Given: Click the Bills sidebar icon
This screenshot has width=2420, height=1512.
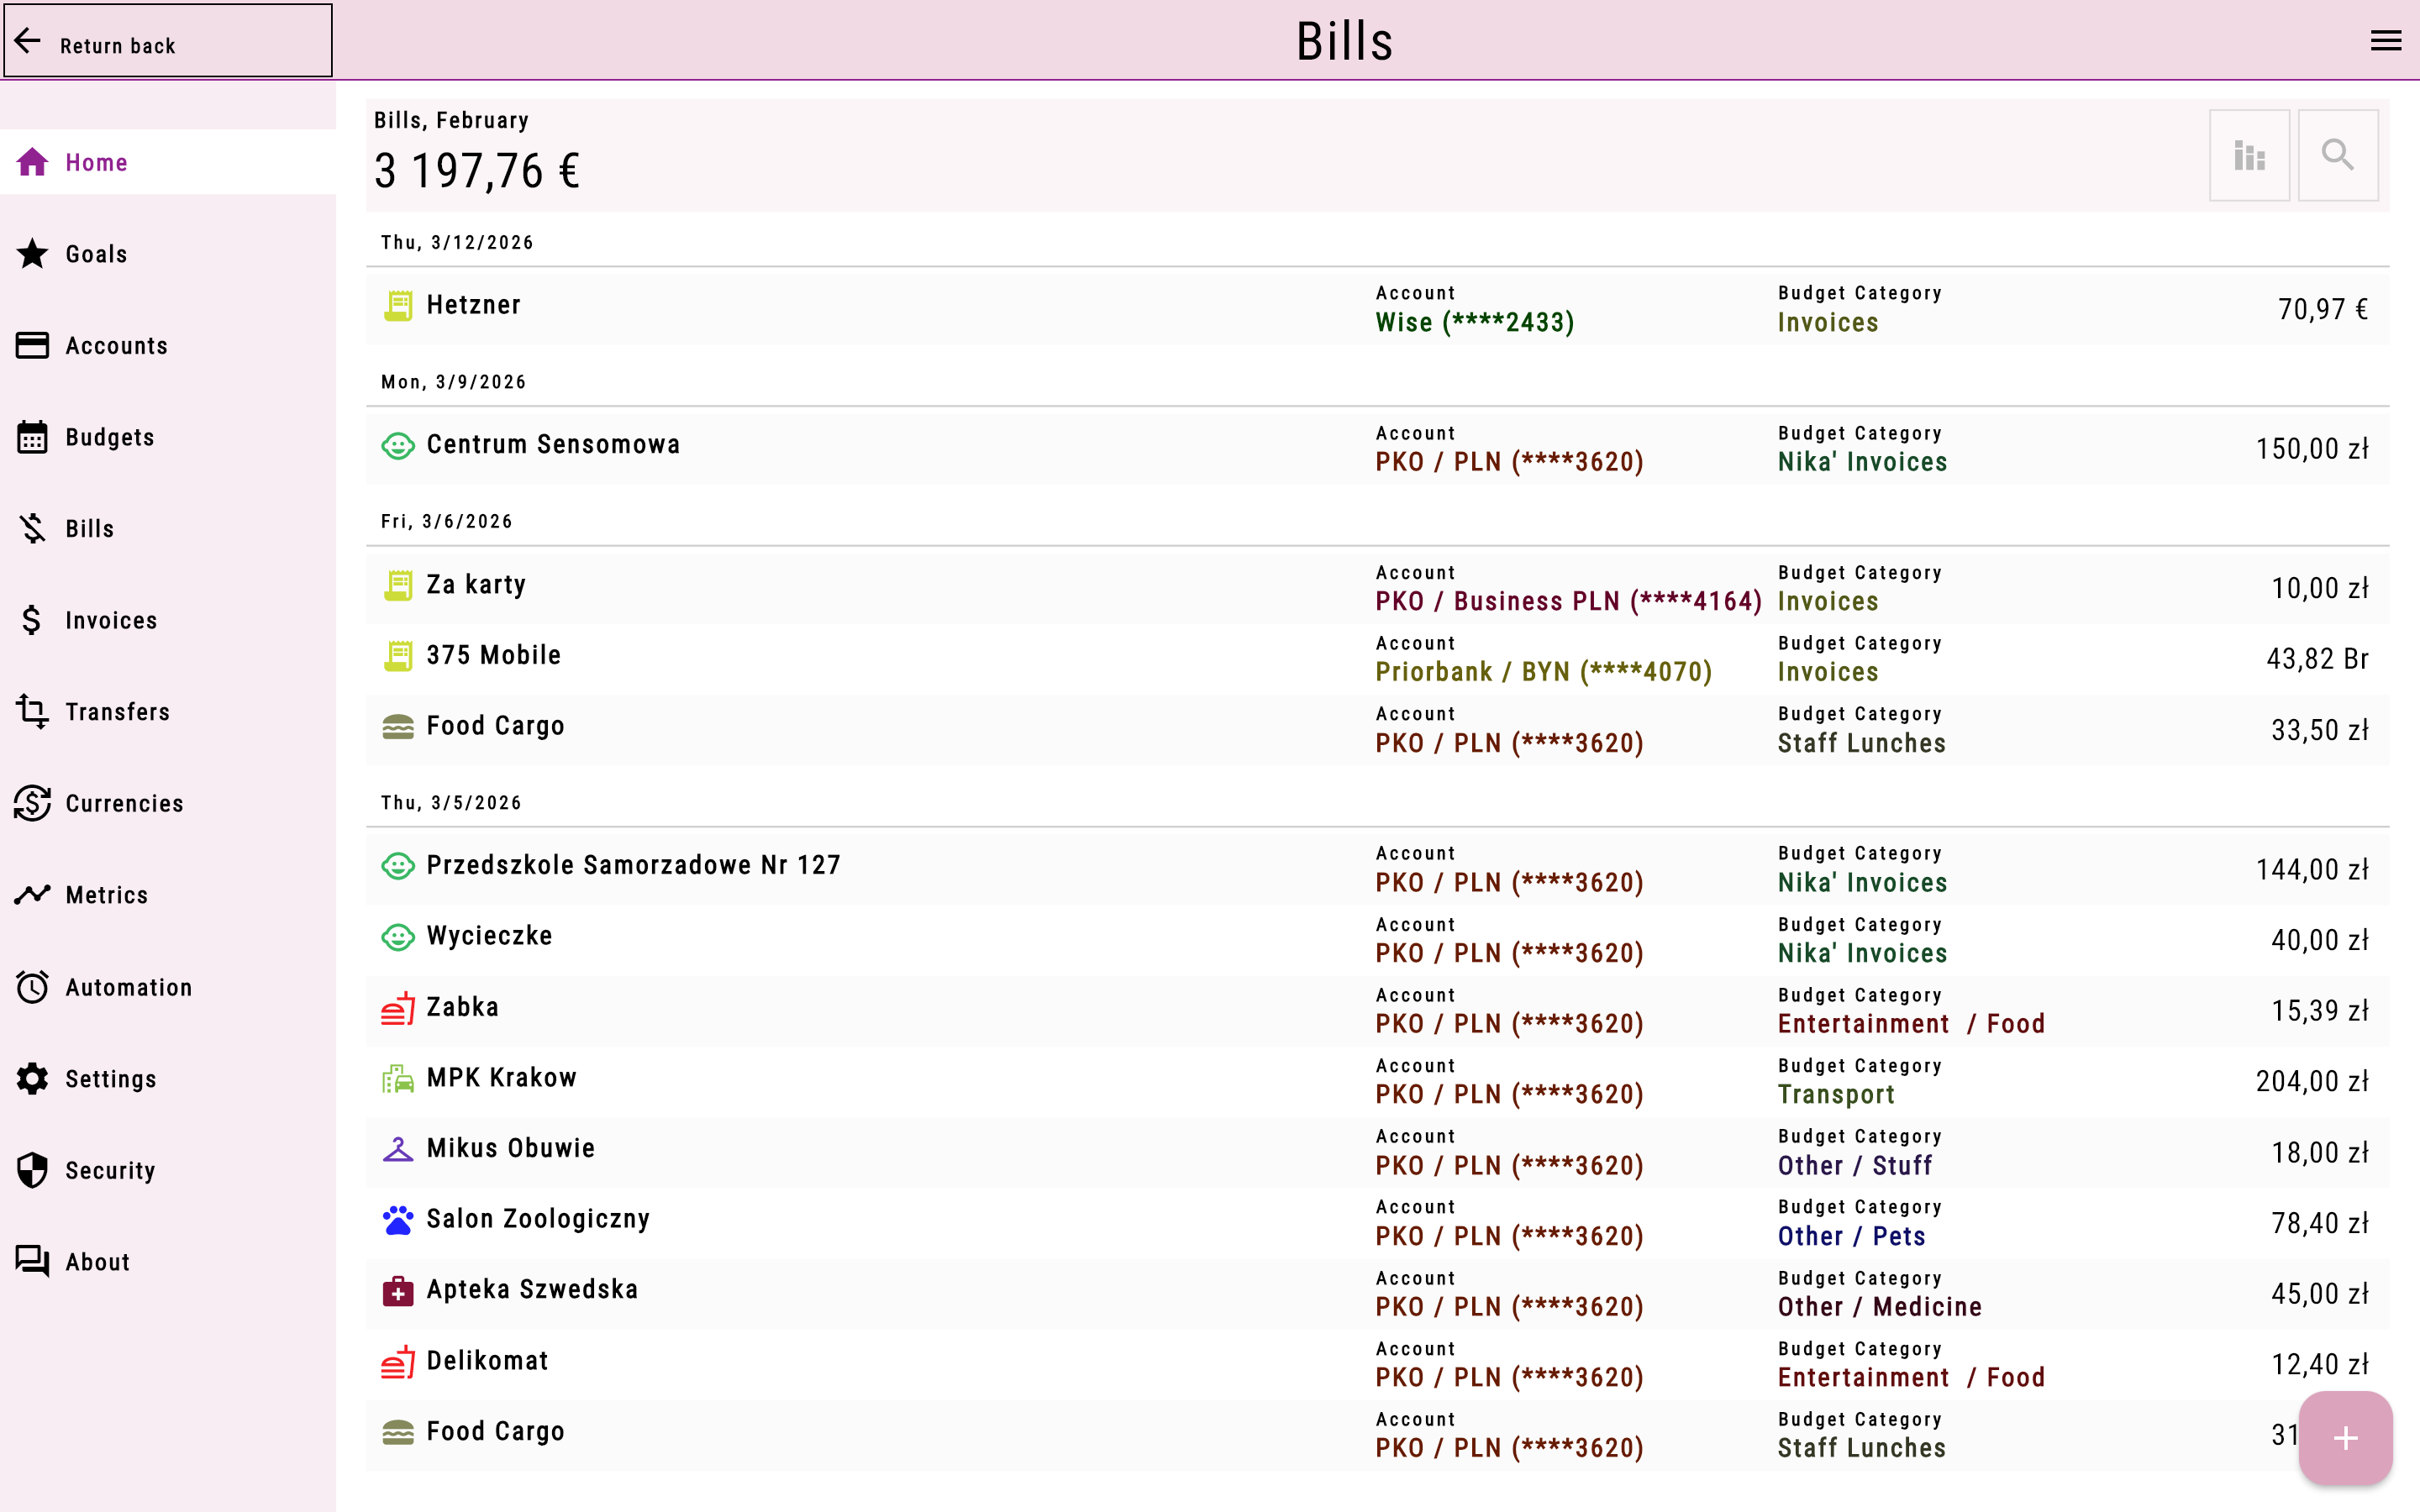Looking at the screenshot, I should [x=32, y=528].
